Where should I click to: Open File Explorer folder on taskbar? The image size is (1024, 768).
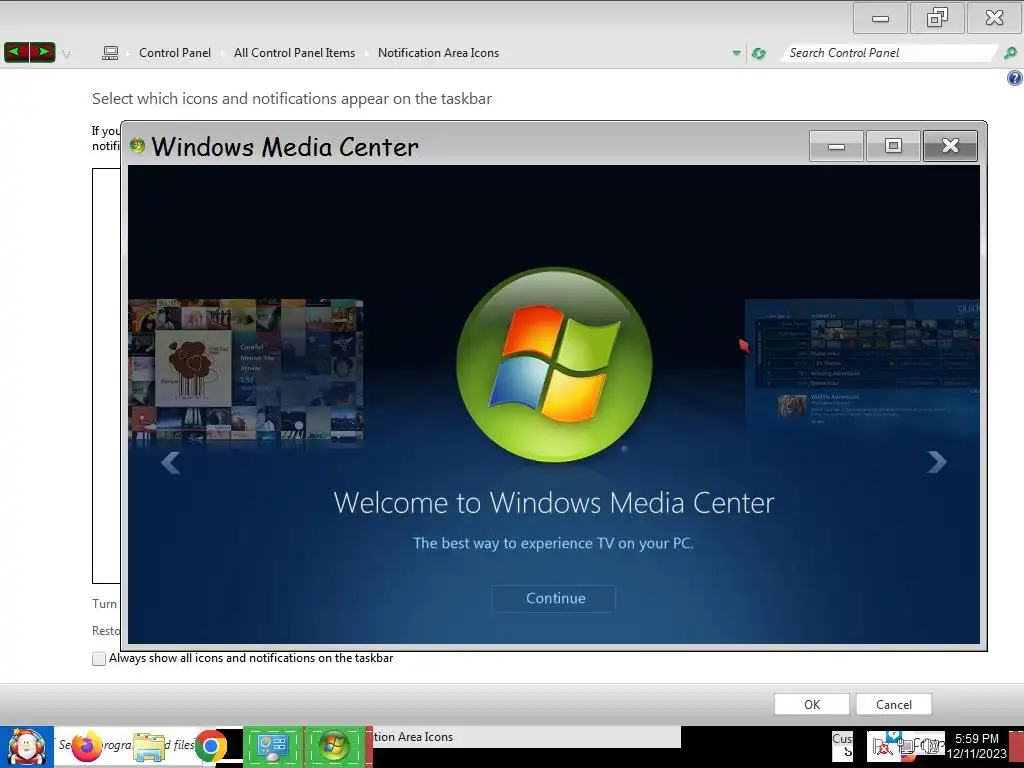[149, 747]
